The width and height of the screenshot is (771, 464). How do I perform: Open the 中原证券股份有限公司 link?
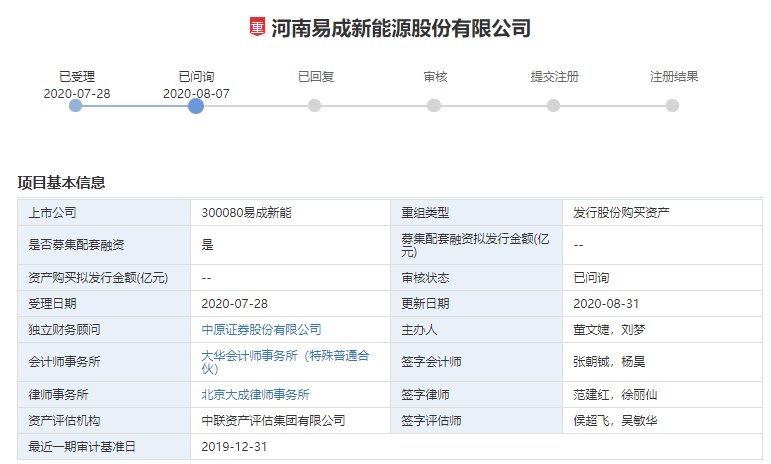tap(261, 329)
